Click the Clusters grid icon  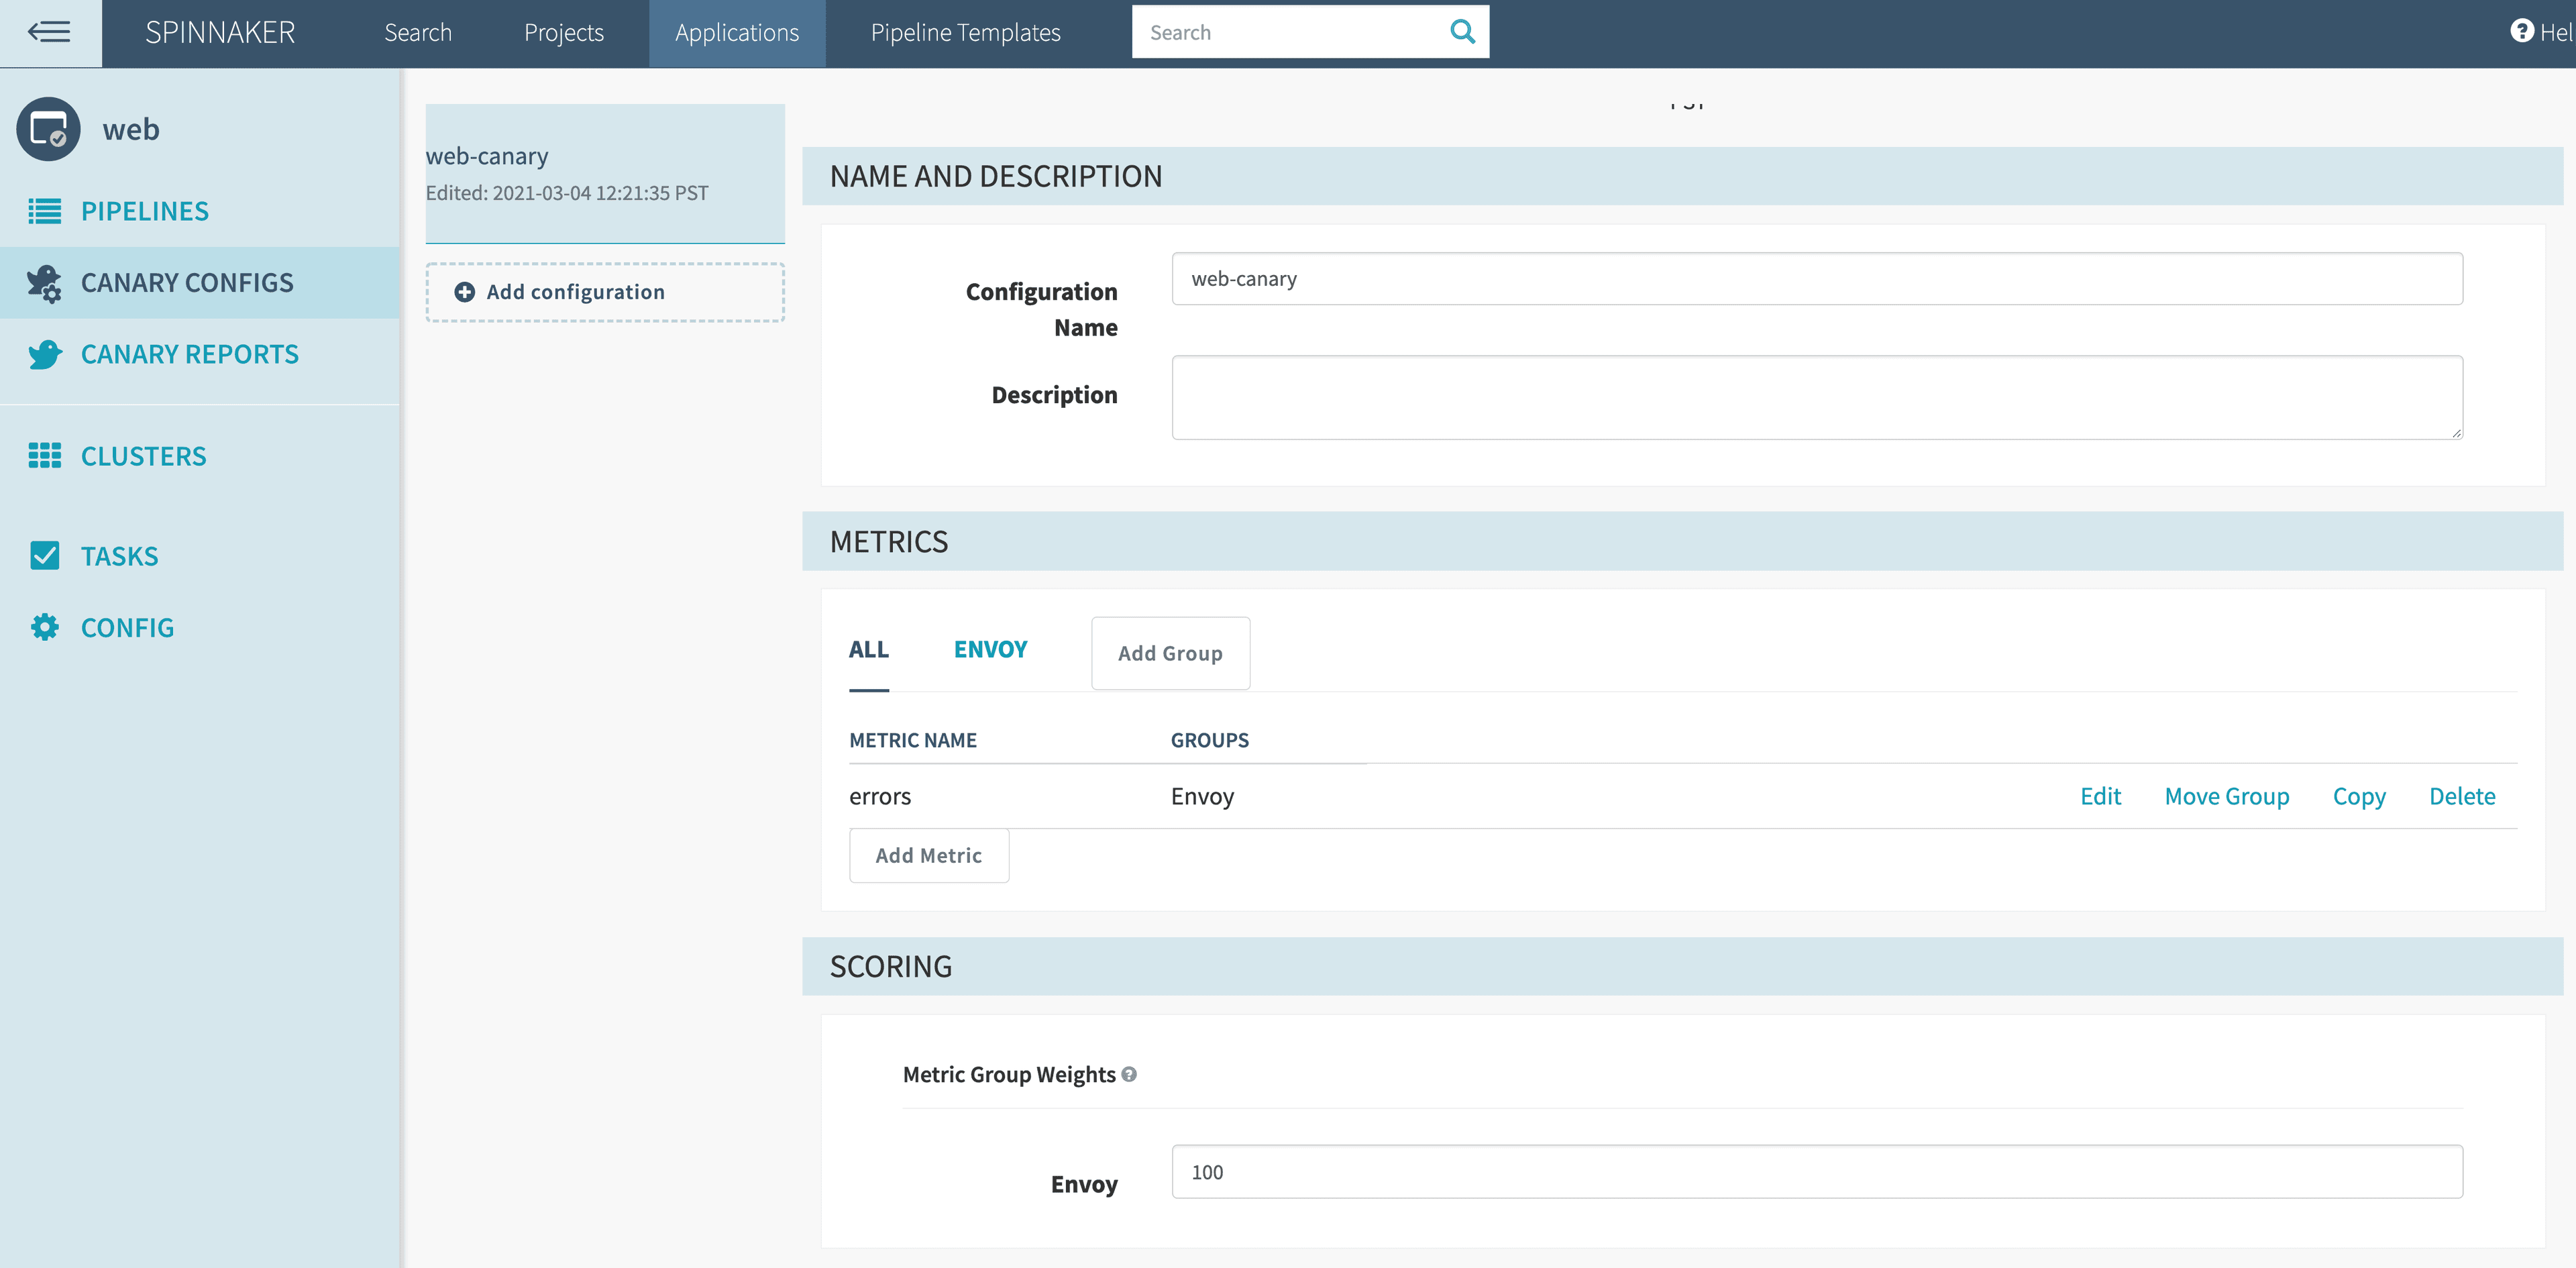(44, 456)
